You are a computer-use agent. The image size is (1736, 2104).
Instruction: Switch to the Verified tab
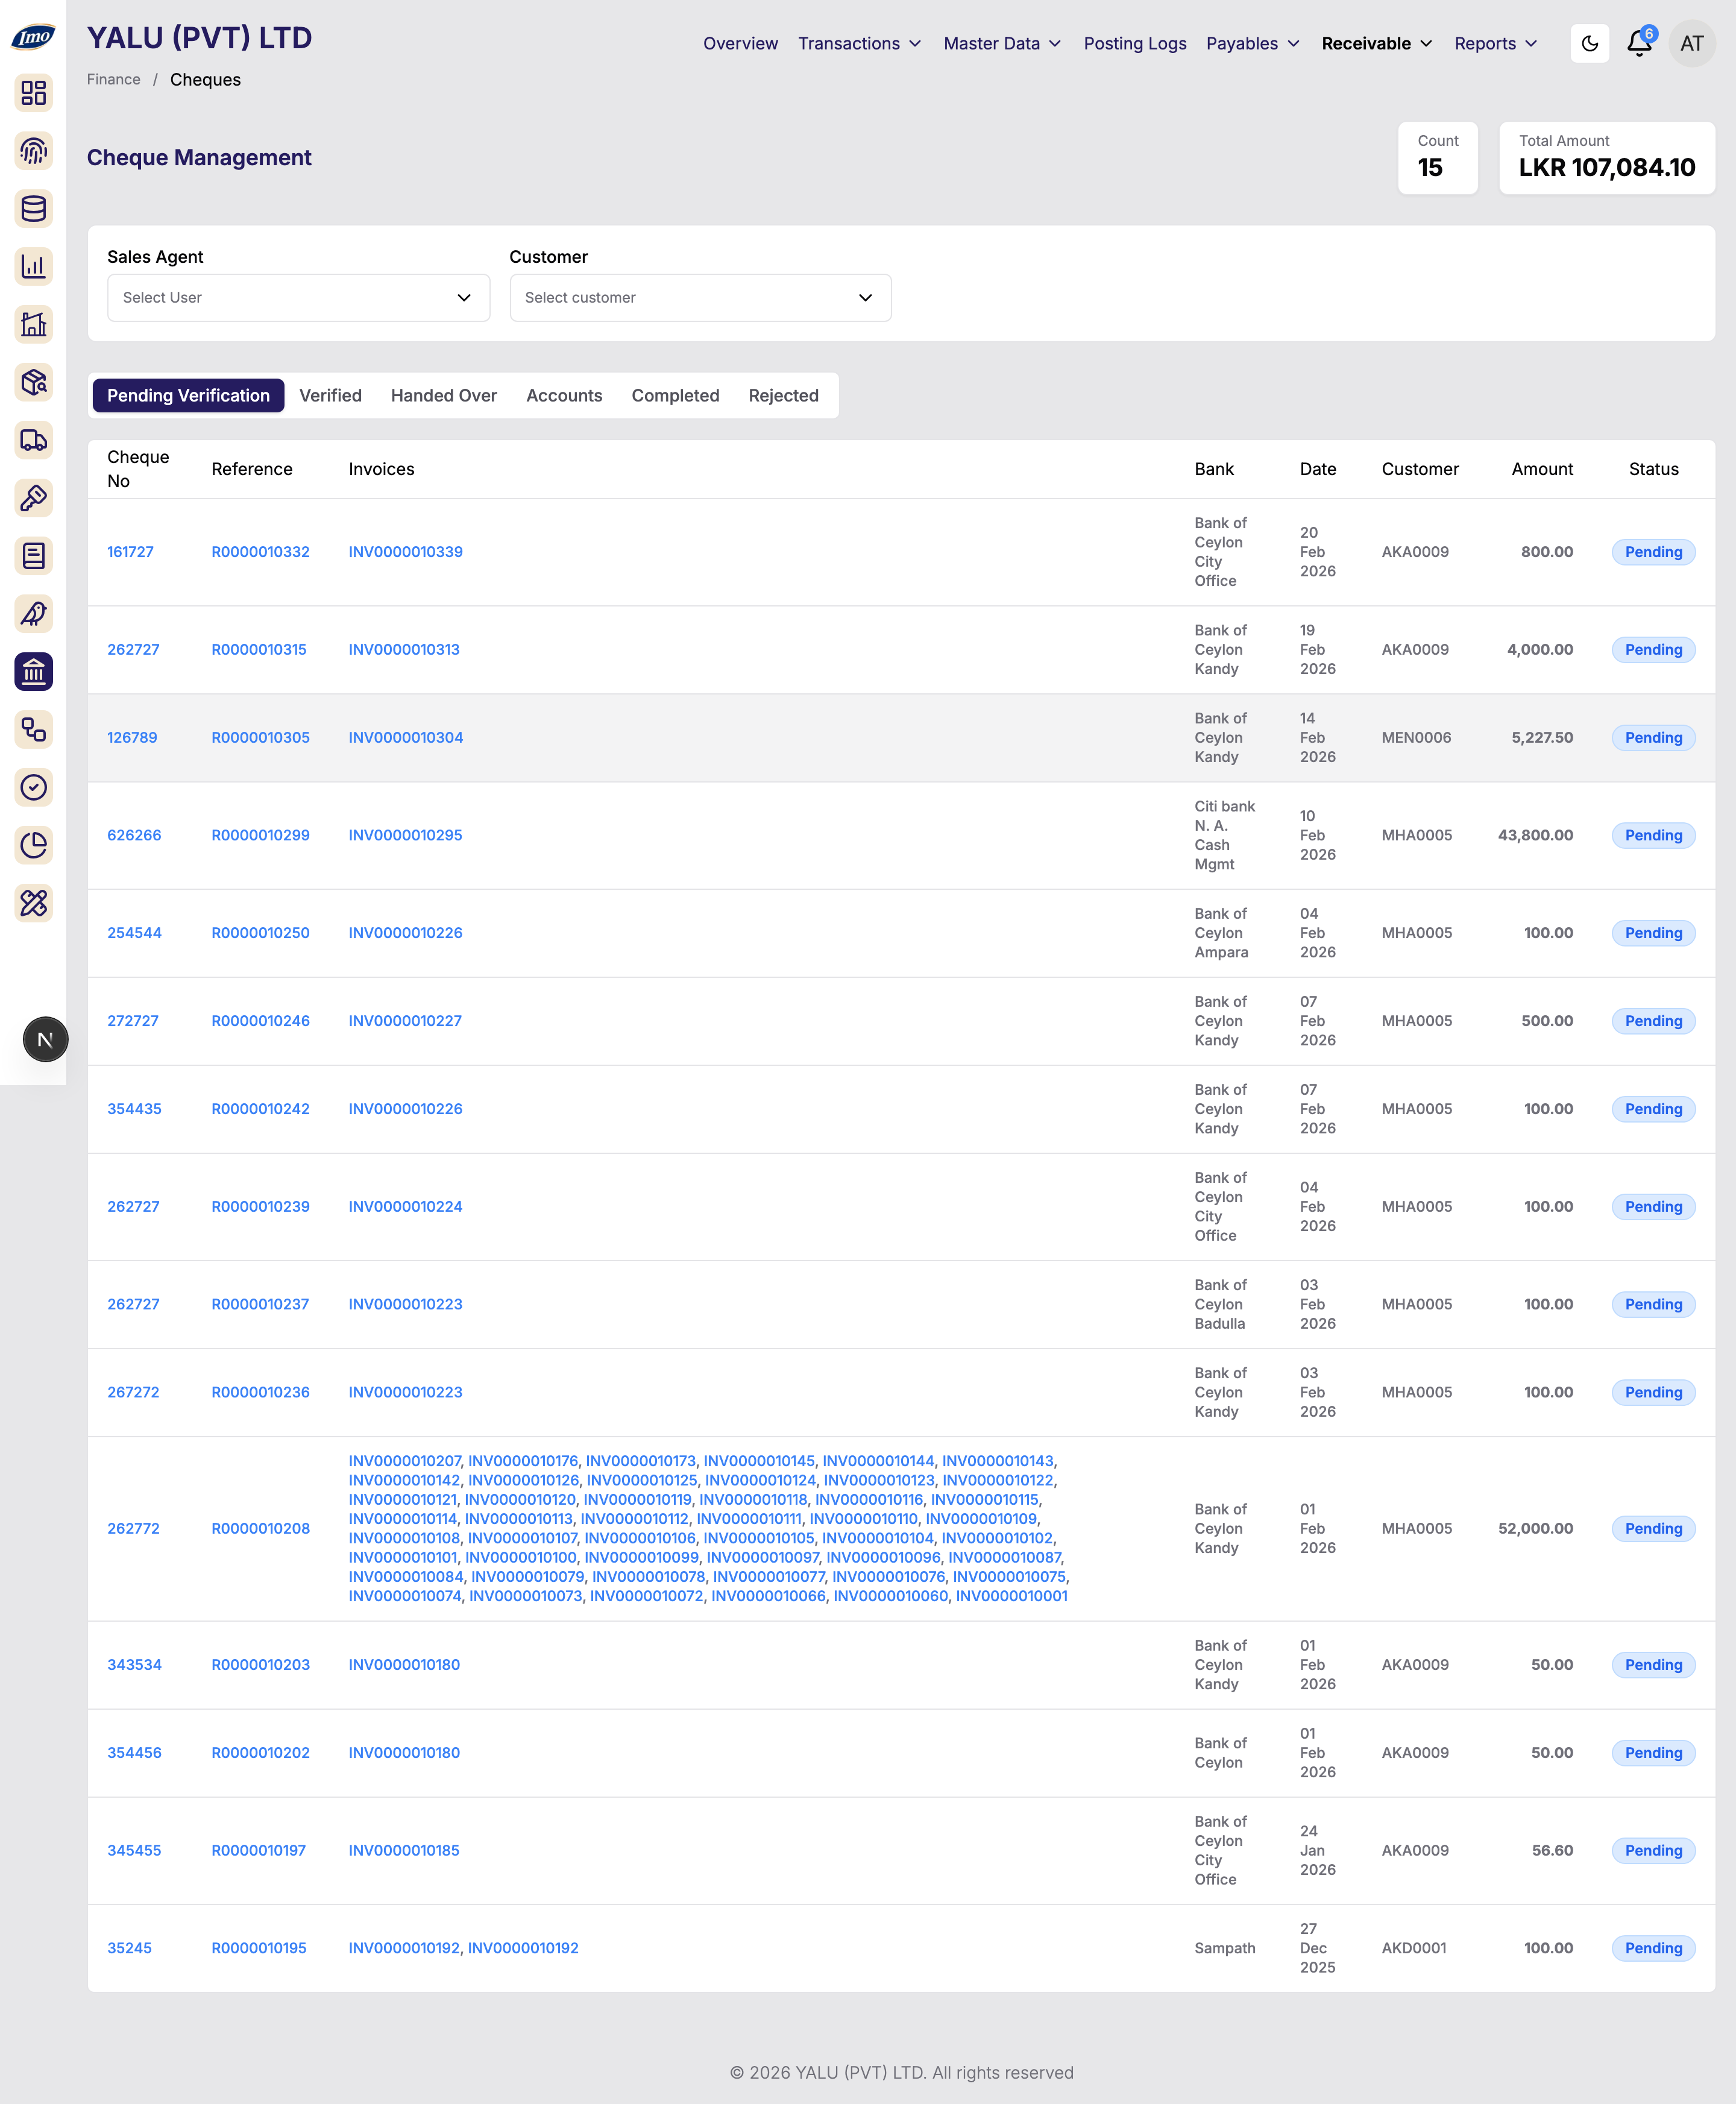(x=330, y=396)
